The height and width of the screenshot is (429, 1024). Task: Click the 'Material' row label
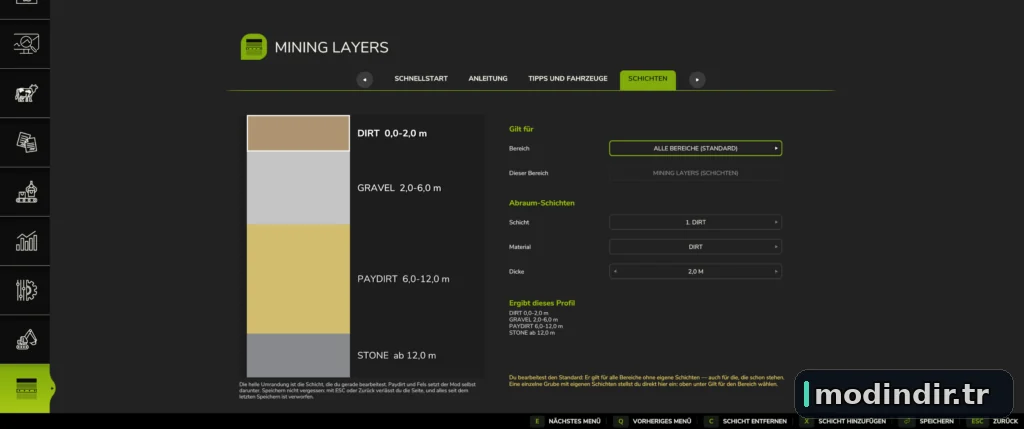click(519, 247)
